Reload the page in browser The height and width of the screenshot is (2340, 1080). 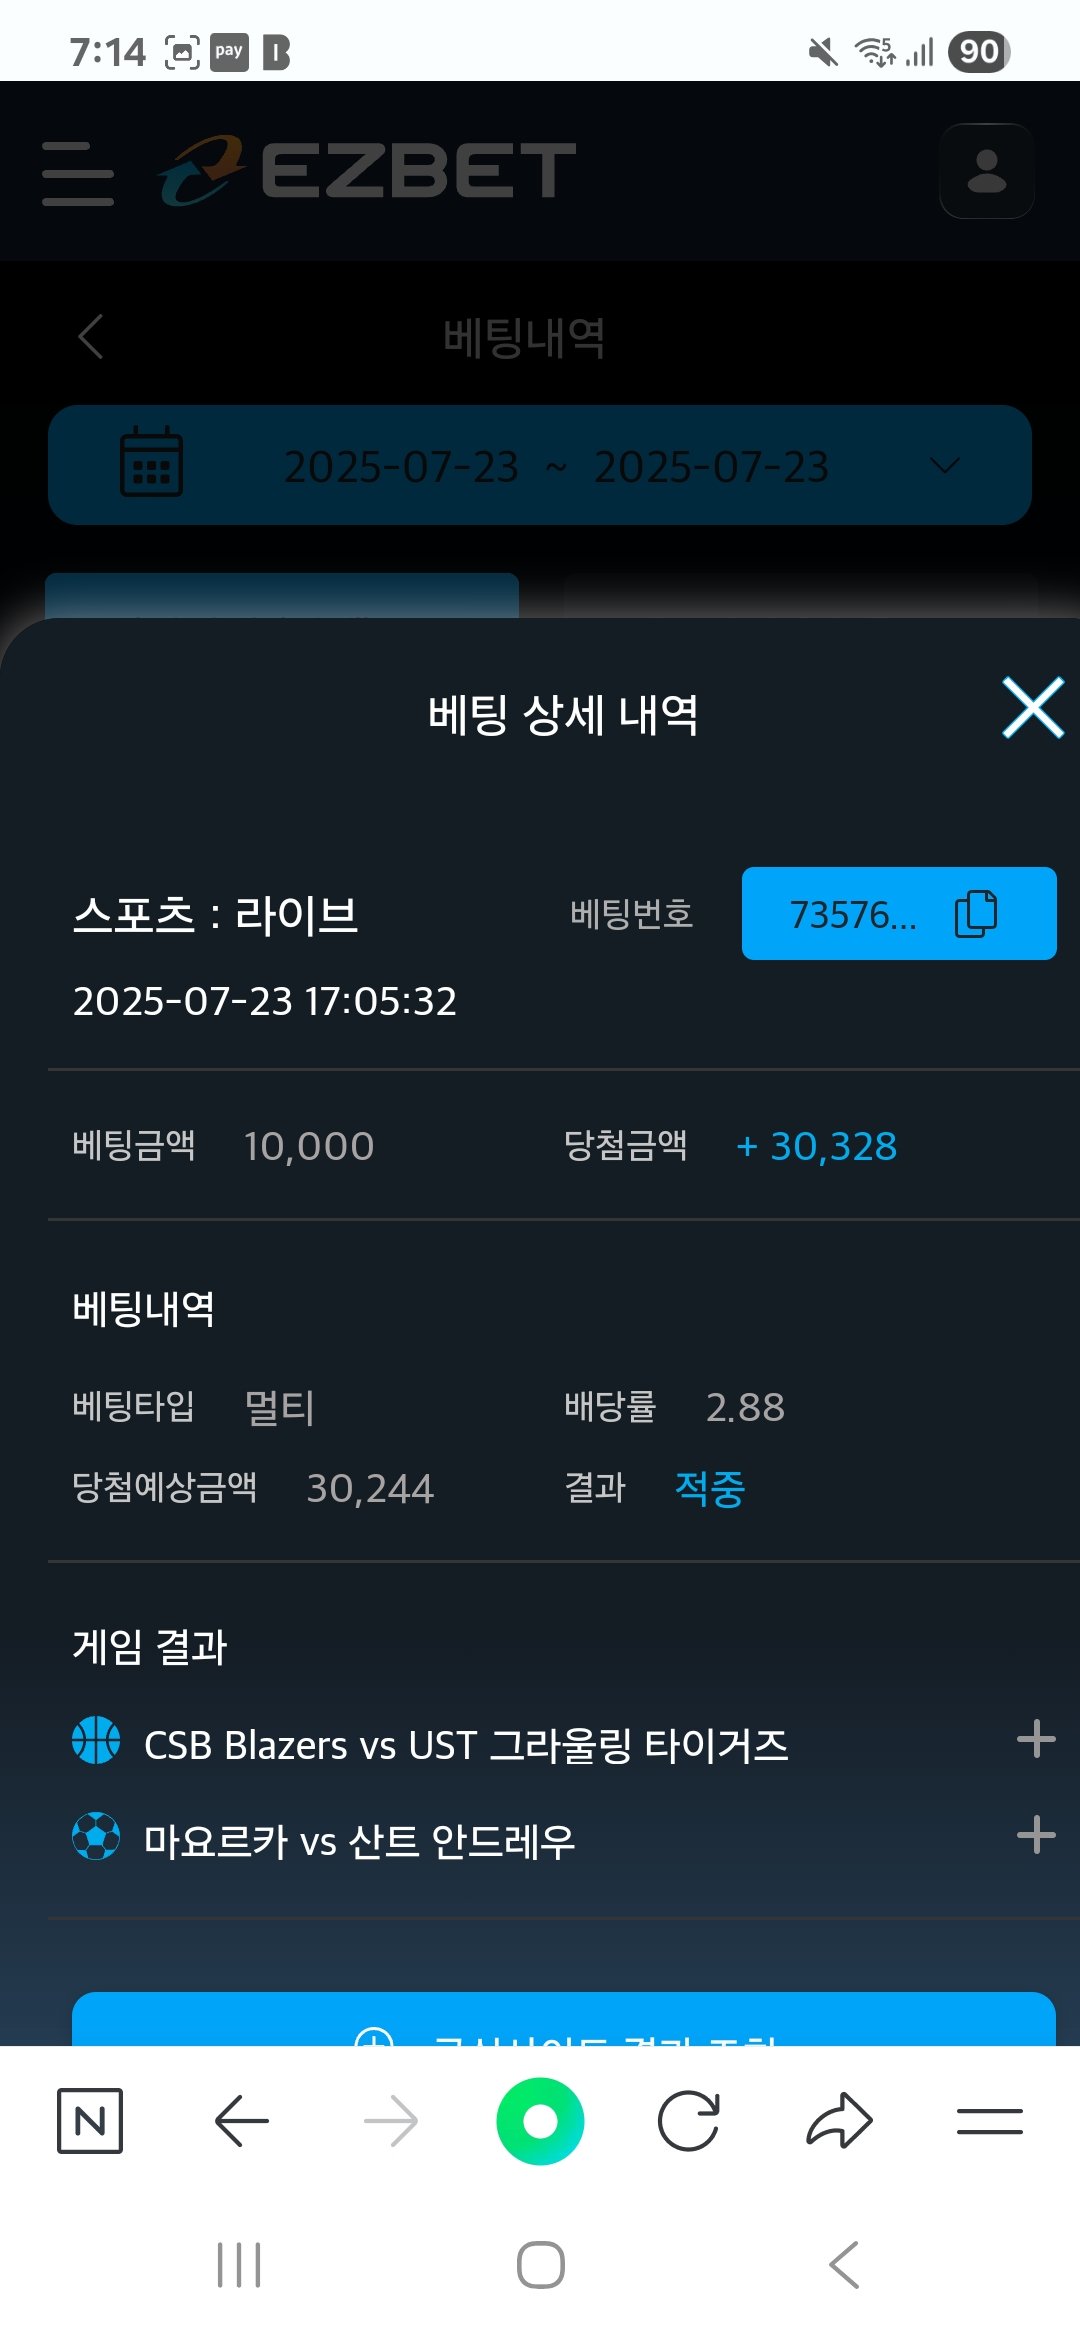click(x=688, y=2120)
